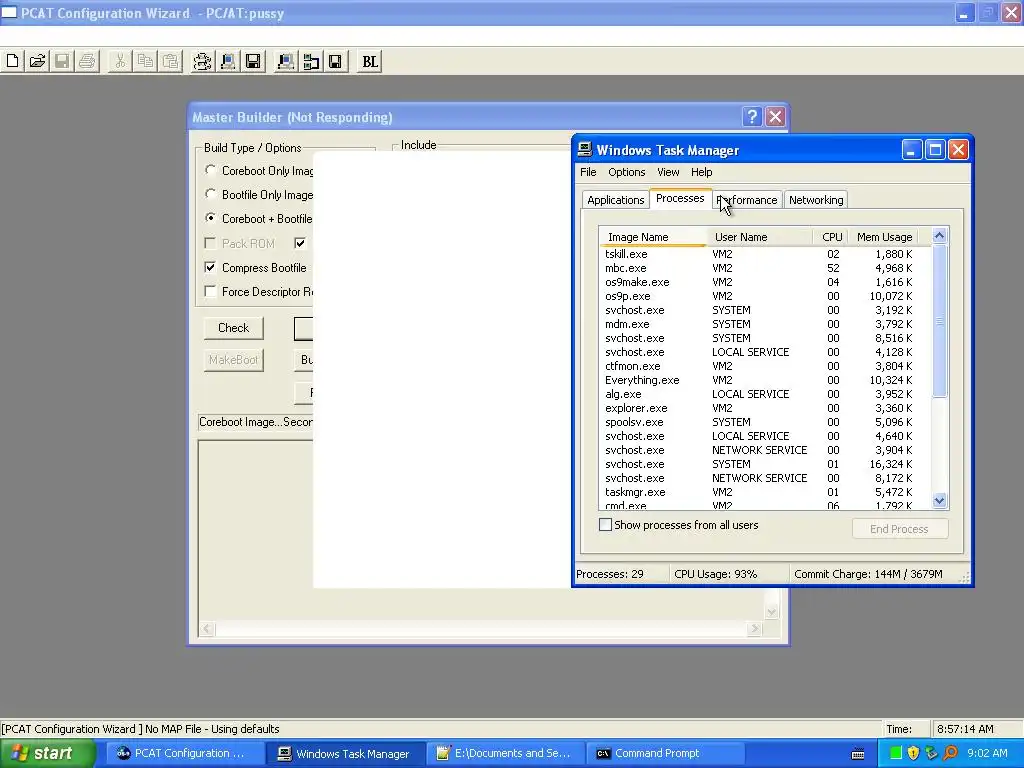Click the Task Manager process list scroll-up arrow
The height and width of the screenshot is (768, 1024).
point(940,236)
